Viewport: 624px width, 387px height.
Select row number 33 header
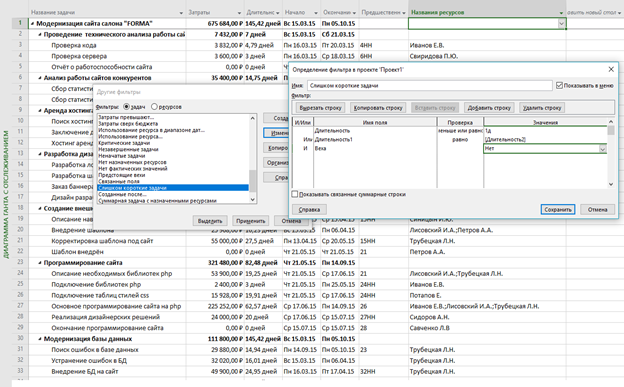pos(20,371)
